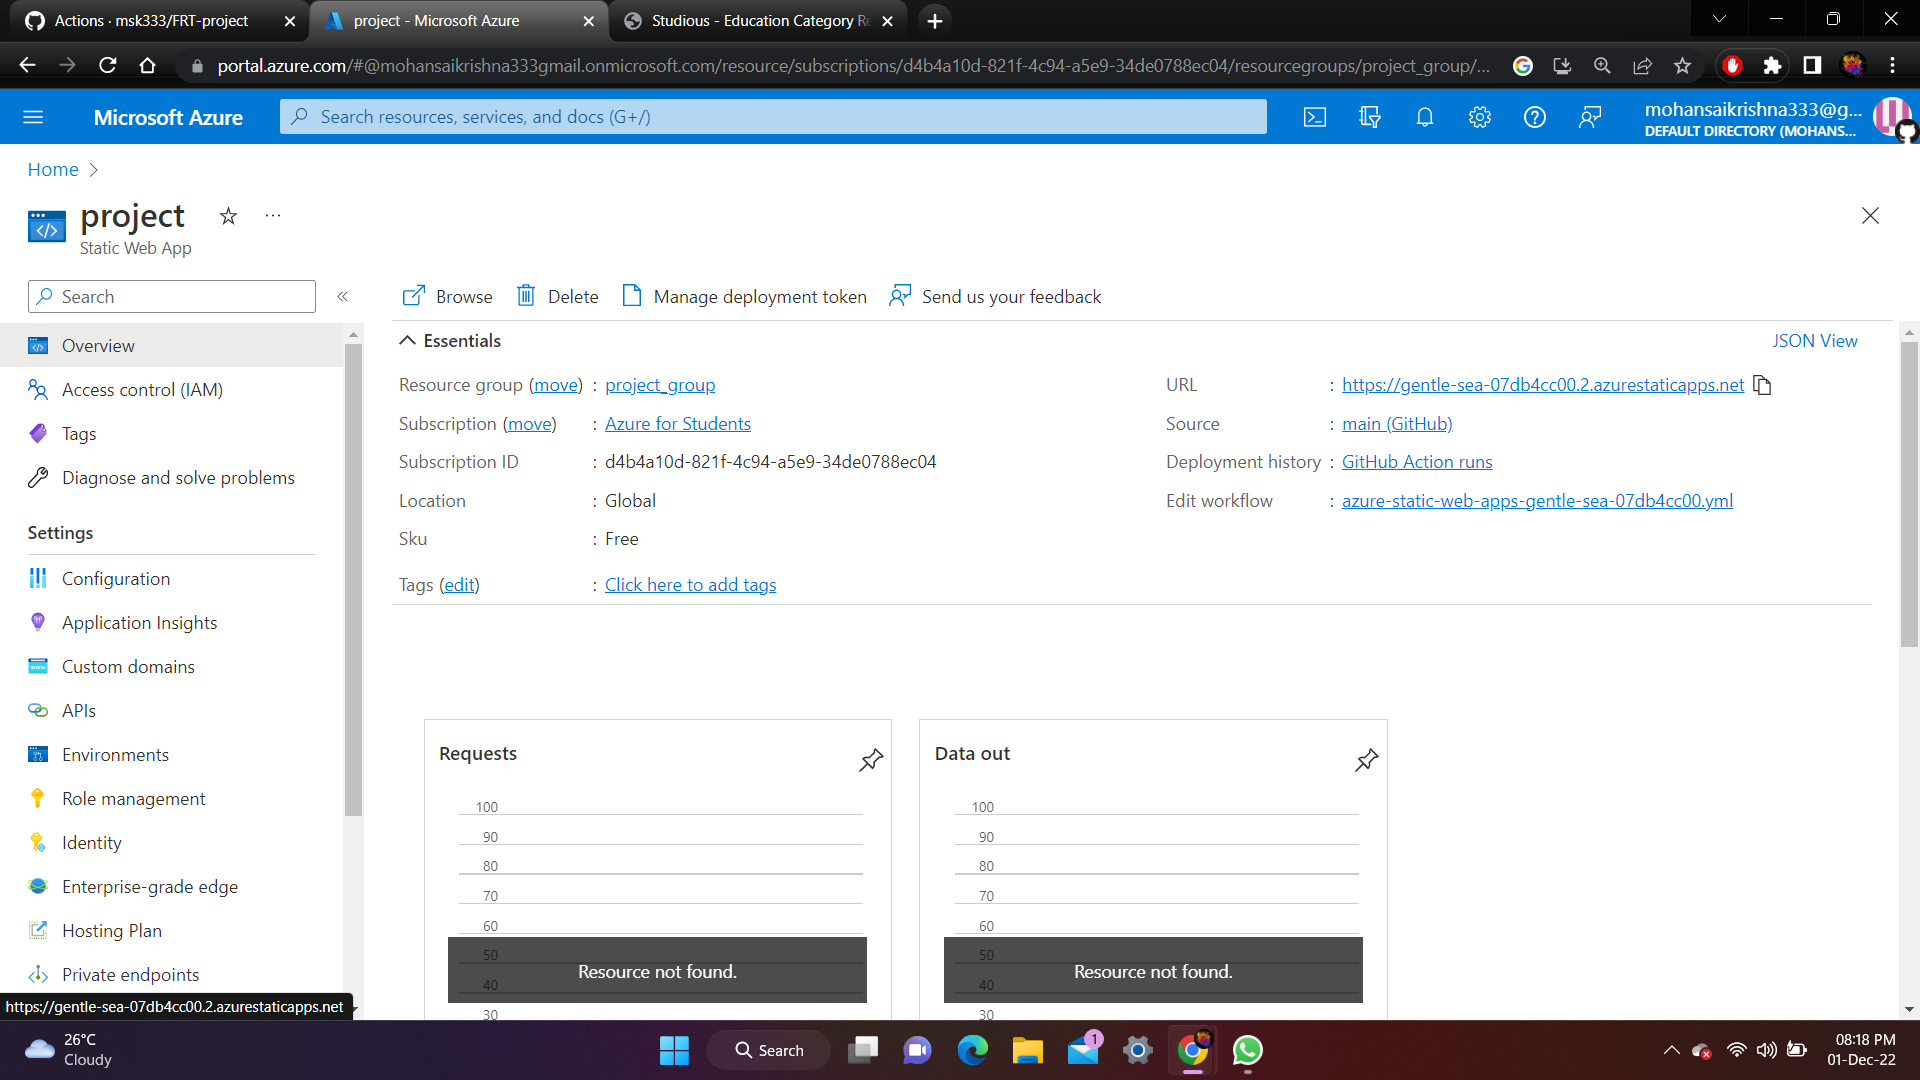
Task: Favorite the project resource with star
Action: [x=228, y=216]
